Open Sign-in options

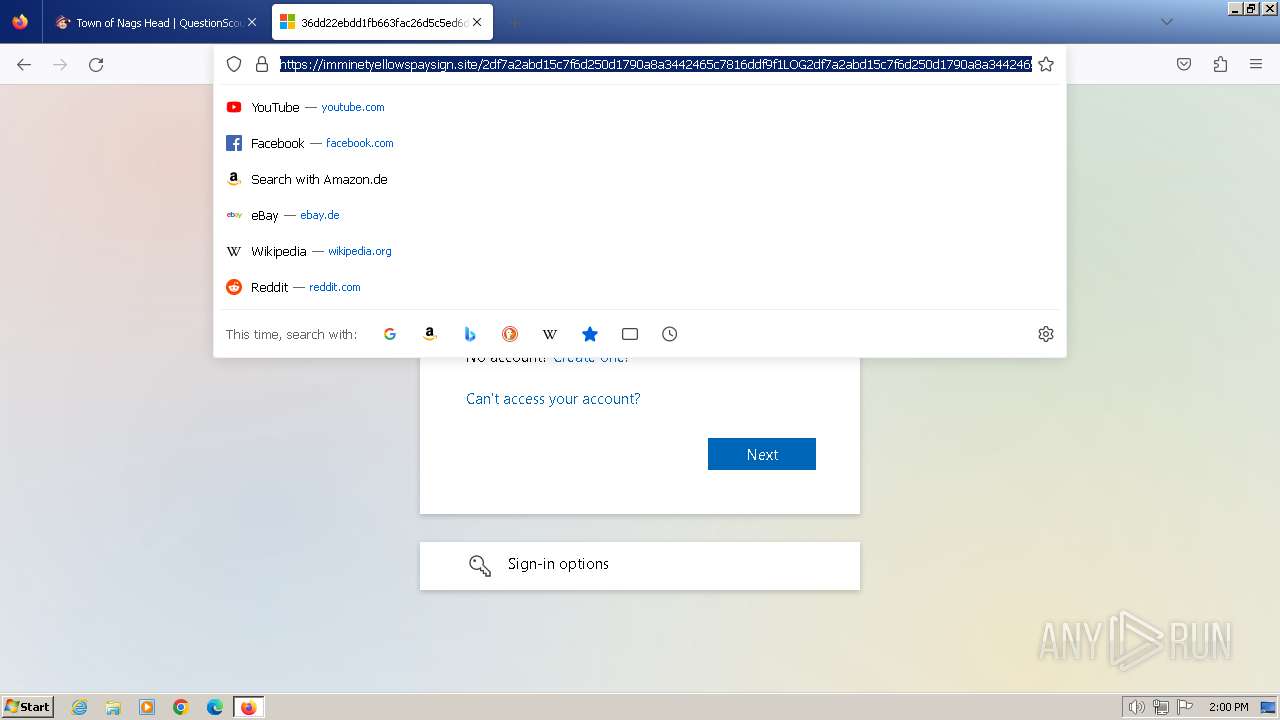point(640,566)
